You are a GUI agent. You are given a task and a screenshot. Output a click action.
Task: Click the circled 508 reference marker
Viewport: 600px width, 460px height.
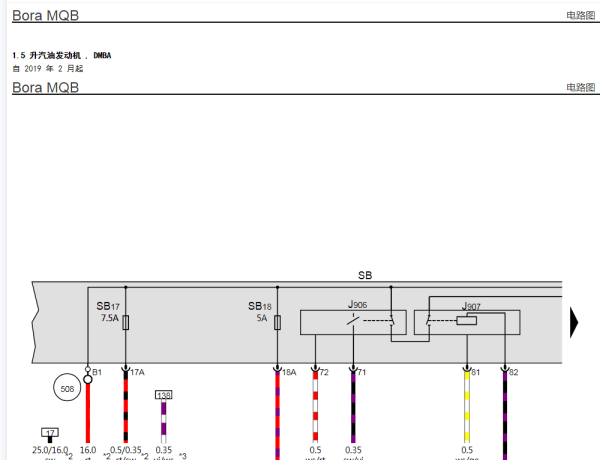click(x=67, y=387)
